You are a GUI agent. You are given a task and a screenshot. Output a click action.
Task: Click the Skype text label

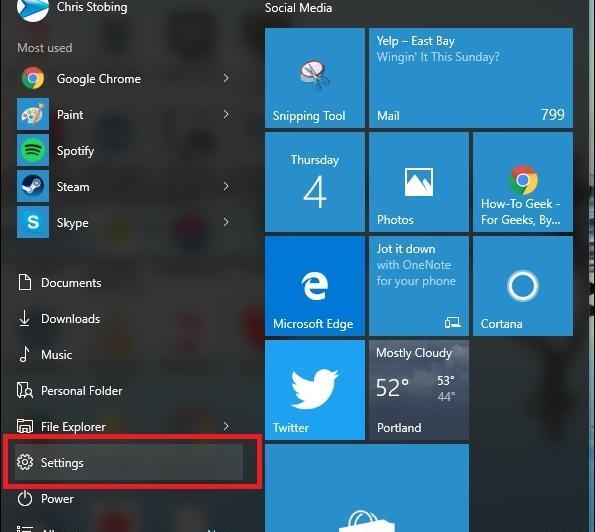tap(72, 223)
